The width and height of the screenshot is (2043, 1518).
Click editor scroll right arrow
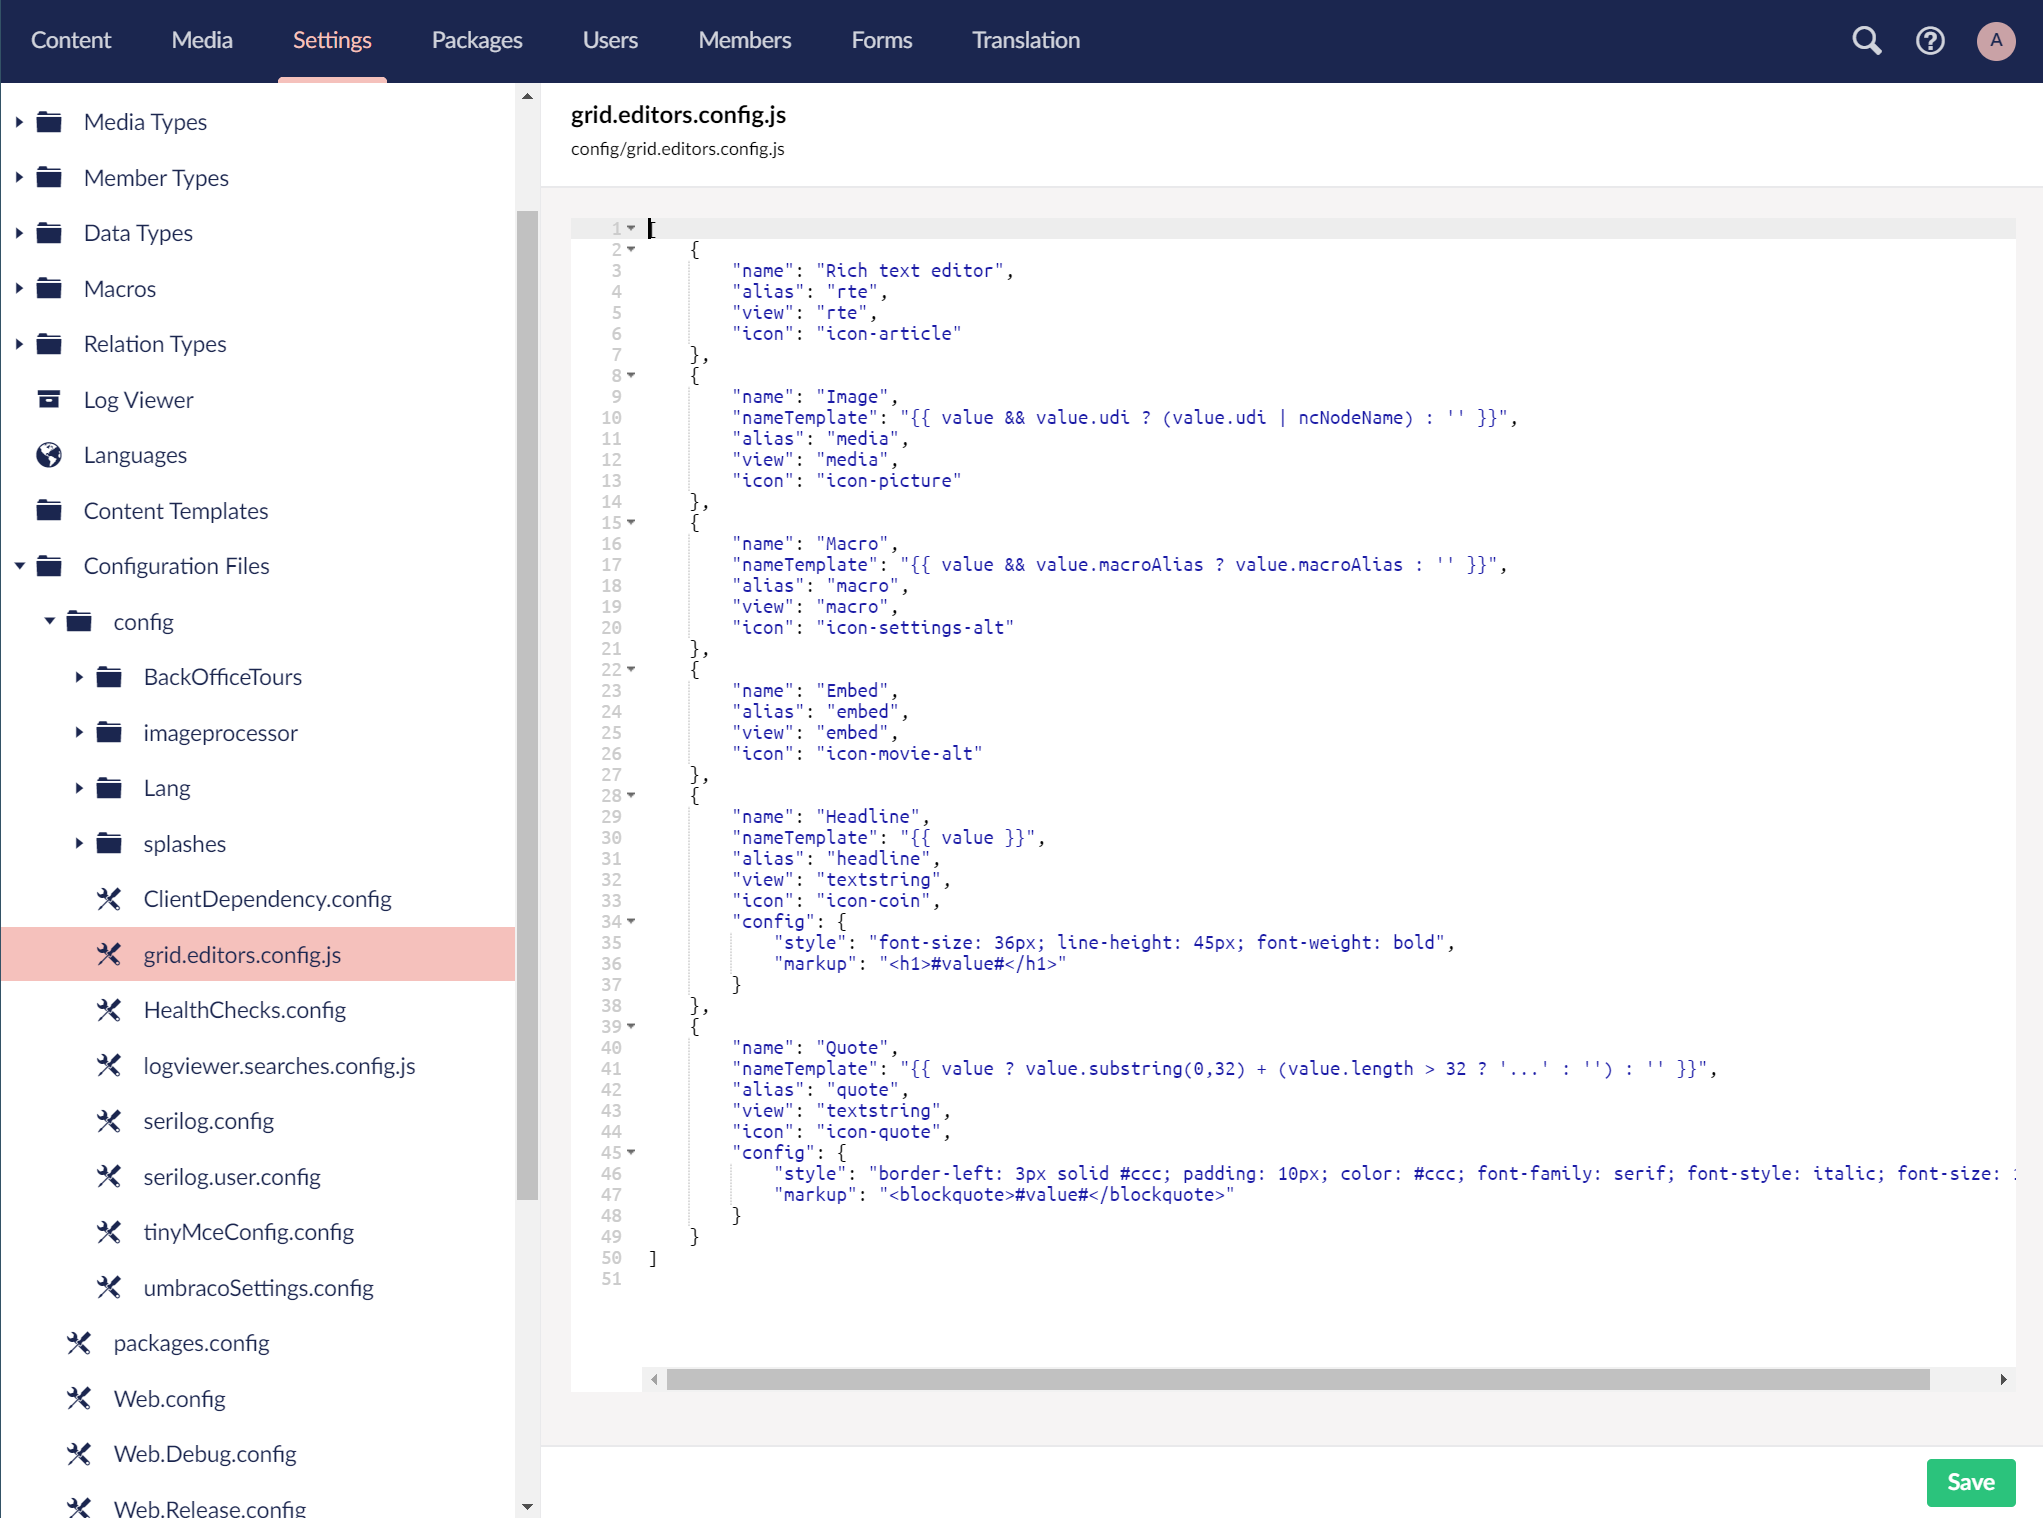click(x=2003, y=1380)
